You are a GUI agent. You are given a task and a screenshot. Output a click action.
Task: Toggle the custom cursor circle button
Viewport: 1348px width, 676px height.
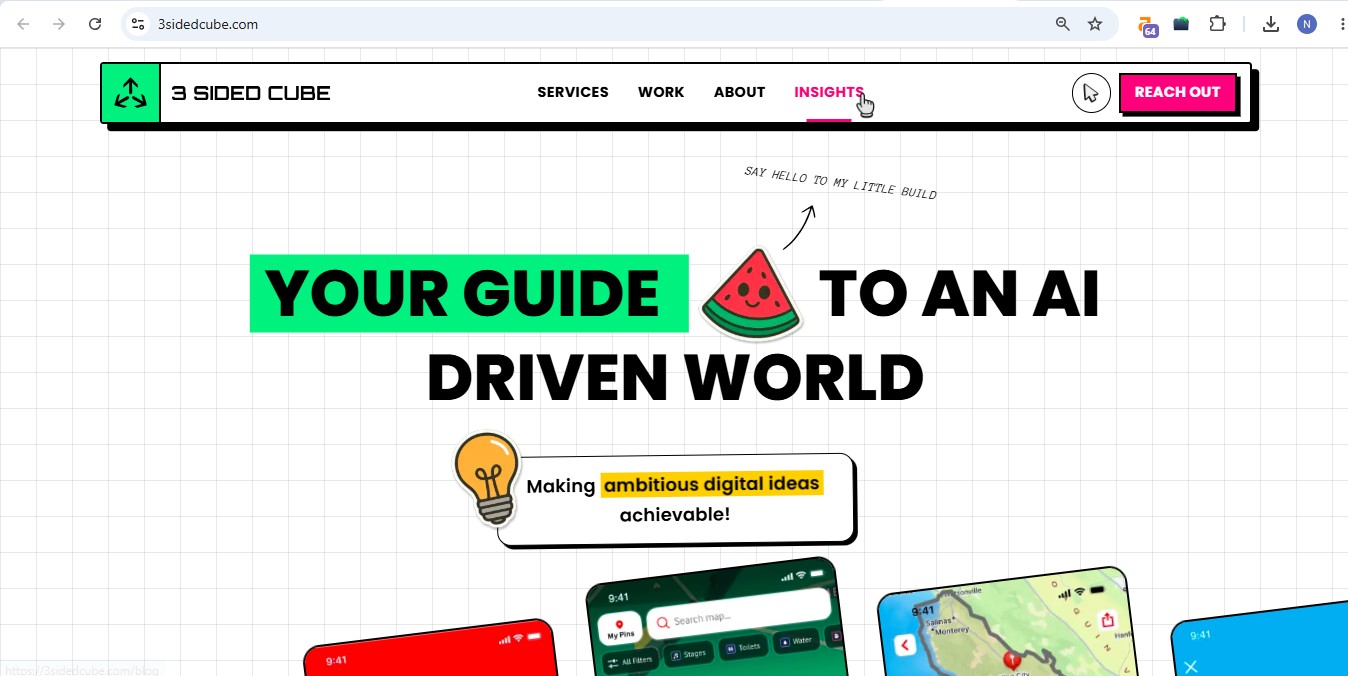pyautogui.click(x=1091, y=93)
